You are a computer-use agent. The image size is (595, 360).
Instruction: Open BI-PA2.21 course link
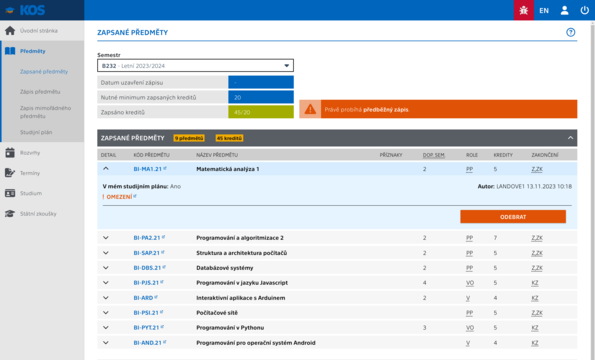[149, 238]
